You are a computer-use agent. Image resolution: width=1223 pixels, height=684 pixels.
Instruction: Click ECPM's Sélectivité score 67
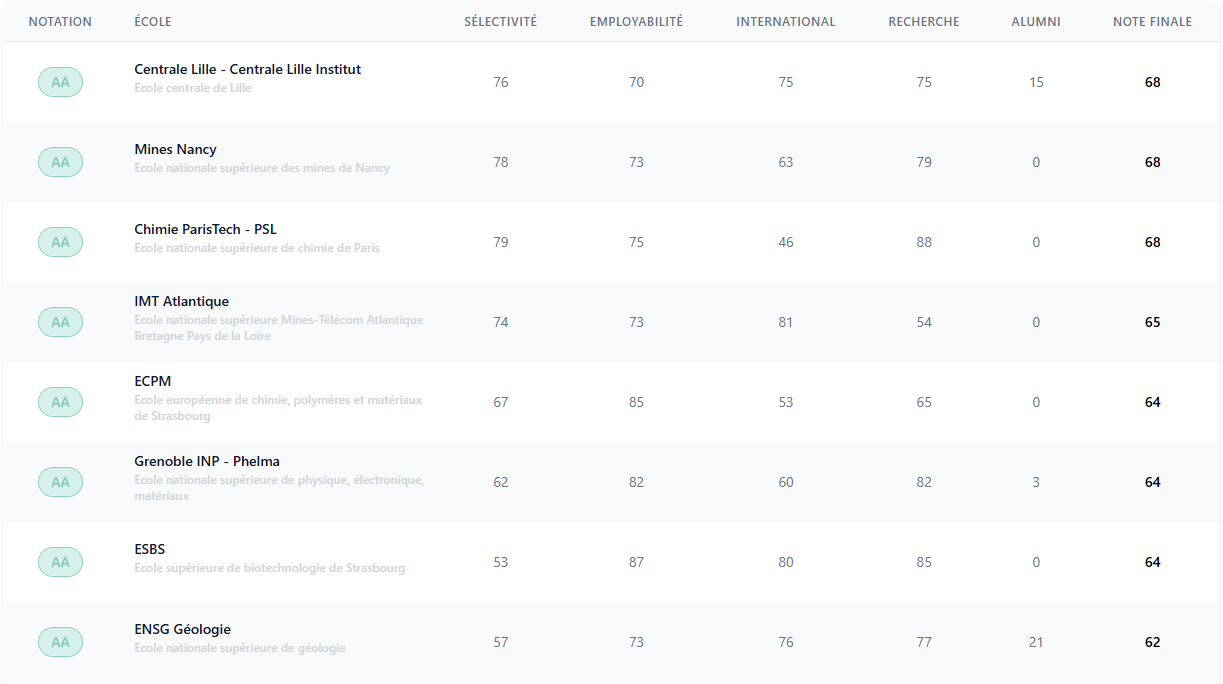[501, 402]
